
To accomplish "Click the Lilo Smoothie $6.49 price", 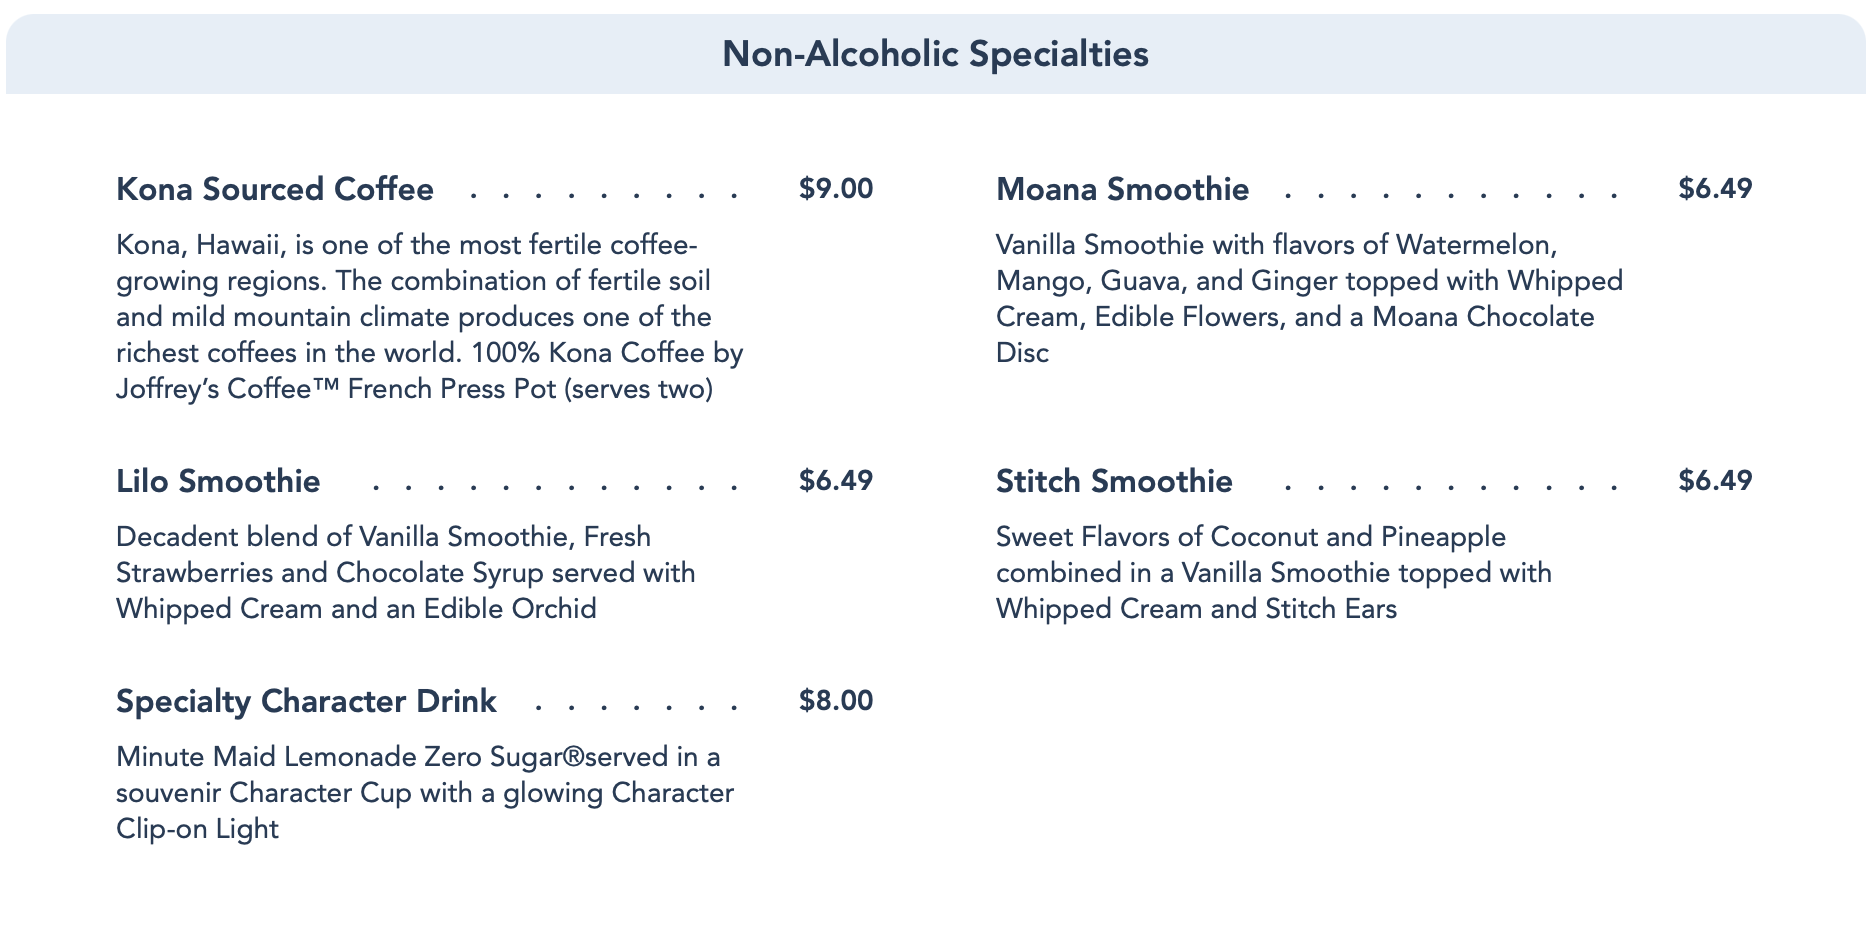I will 836,481.
